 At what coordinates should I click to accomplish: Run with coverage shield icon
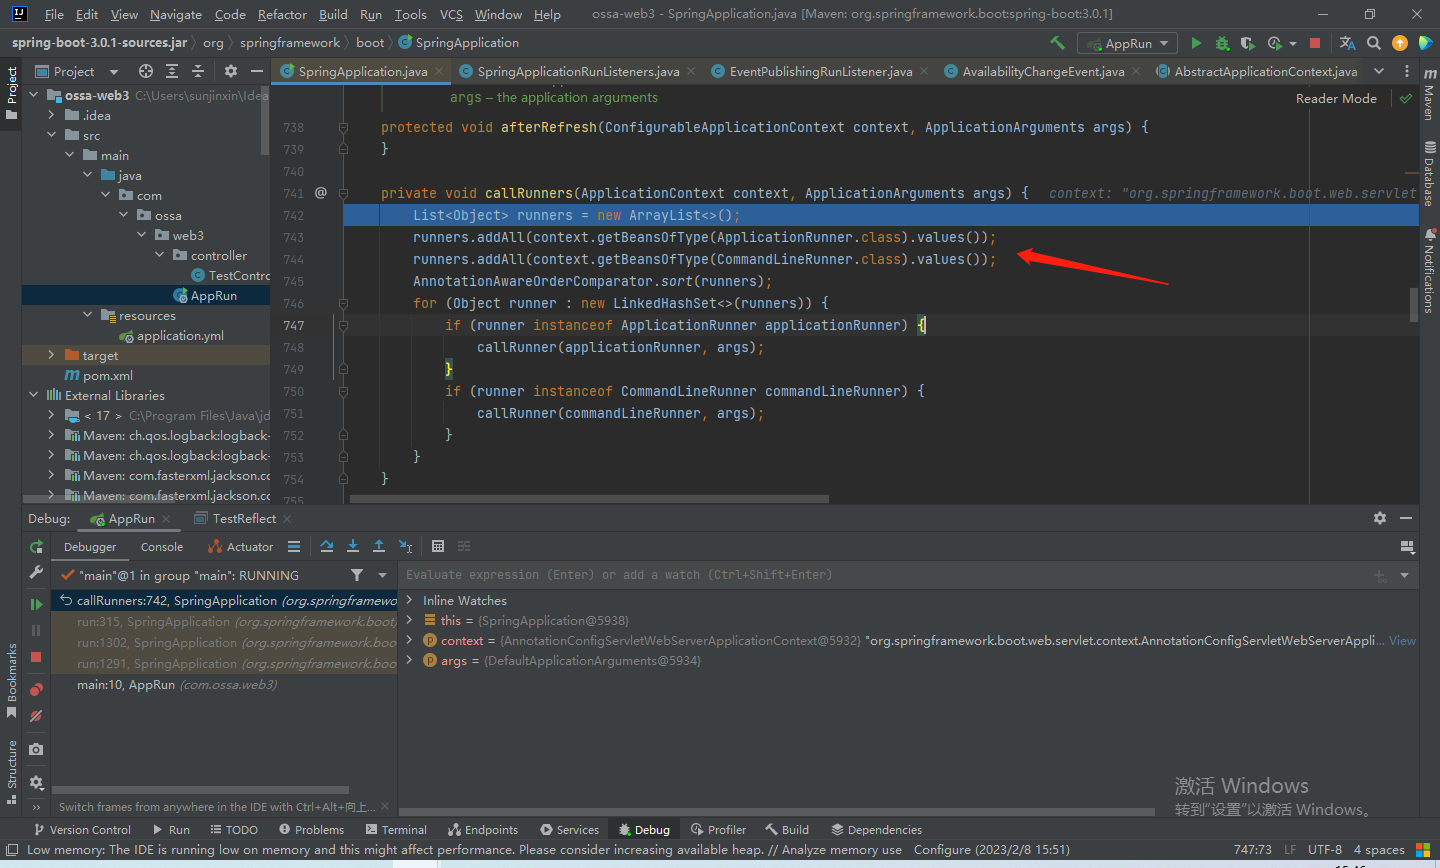1247,43
